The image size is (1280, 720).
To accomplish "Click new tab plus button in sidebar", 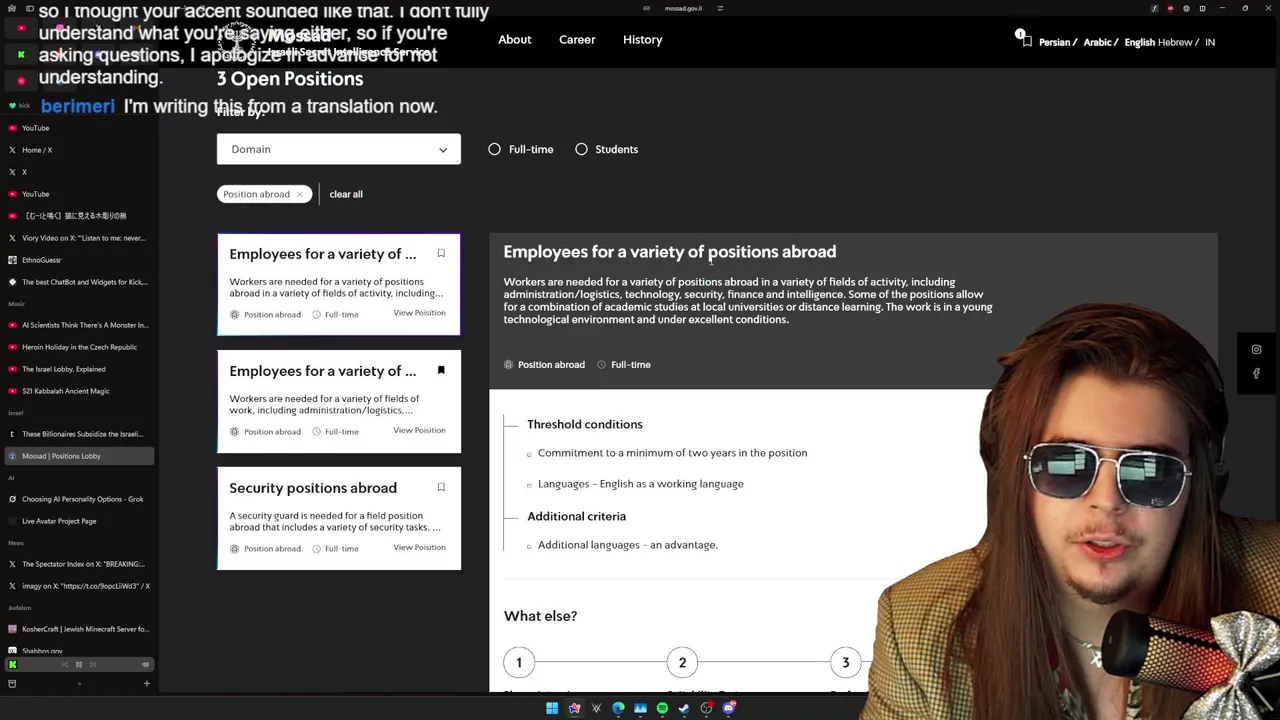I will tap(146, 684).
